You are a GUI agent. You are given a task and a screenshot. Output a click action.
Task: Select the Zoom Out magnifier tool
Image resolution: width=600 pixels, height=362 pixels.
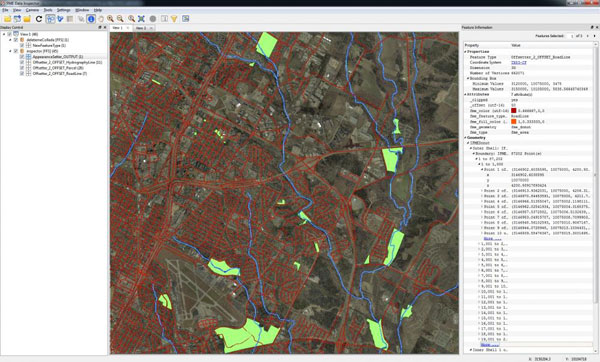coord(120,19)
